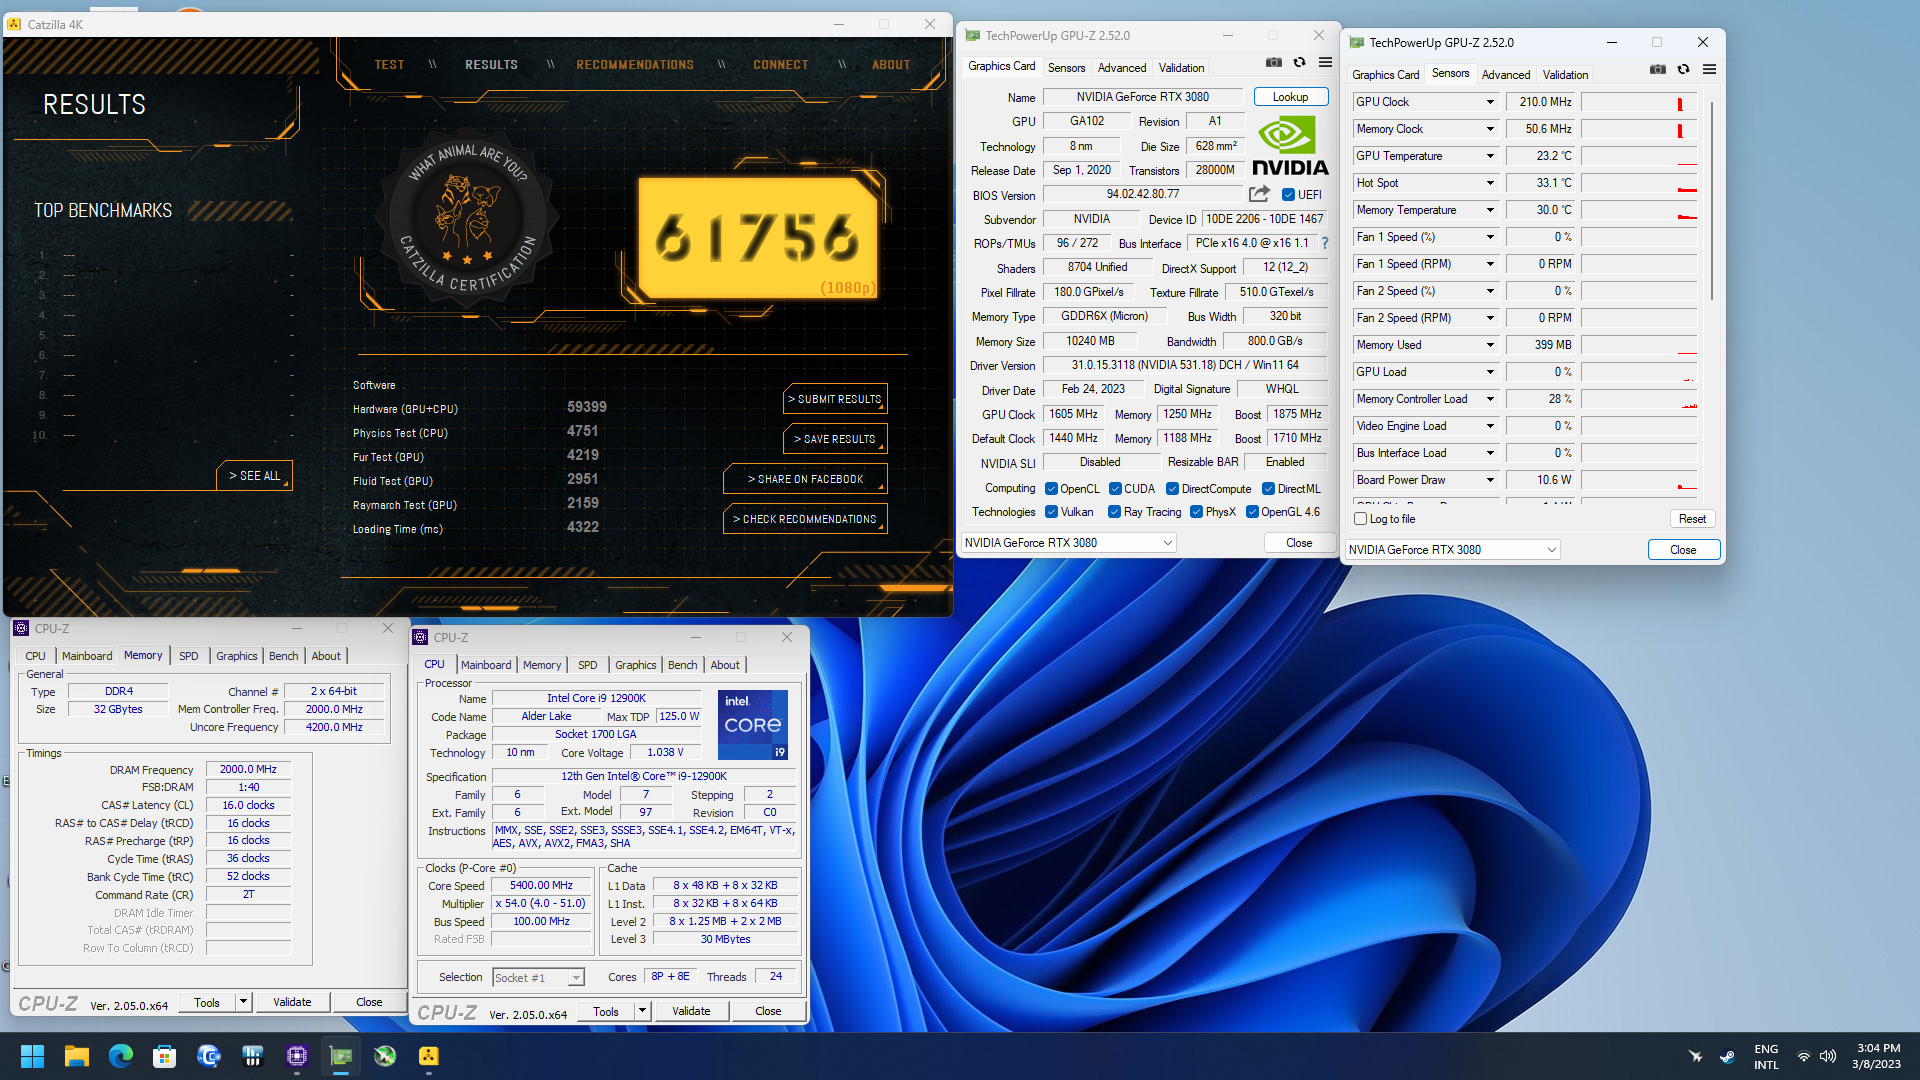Open the hamburger menu in left GPU-Z window
Screen dimensions: 1920x1080
[1325, 62]
